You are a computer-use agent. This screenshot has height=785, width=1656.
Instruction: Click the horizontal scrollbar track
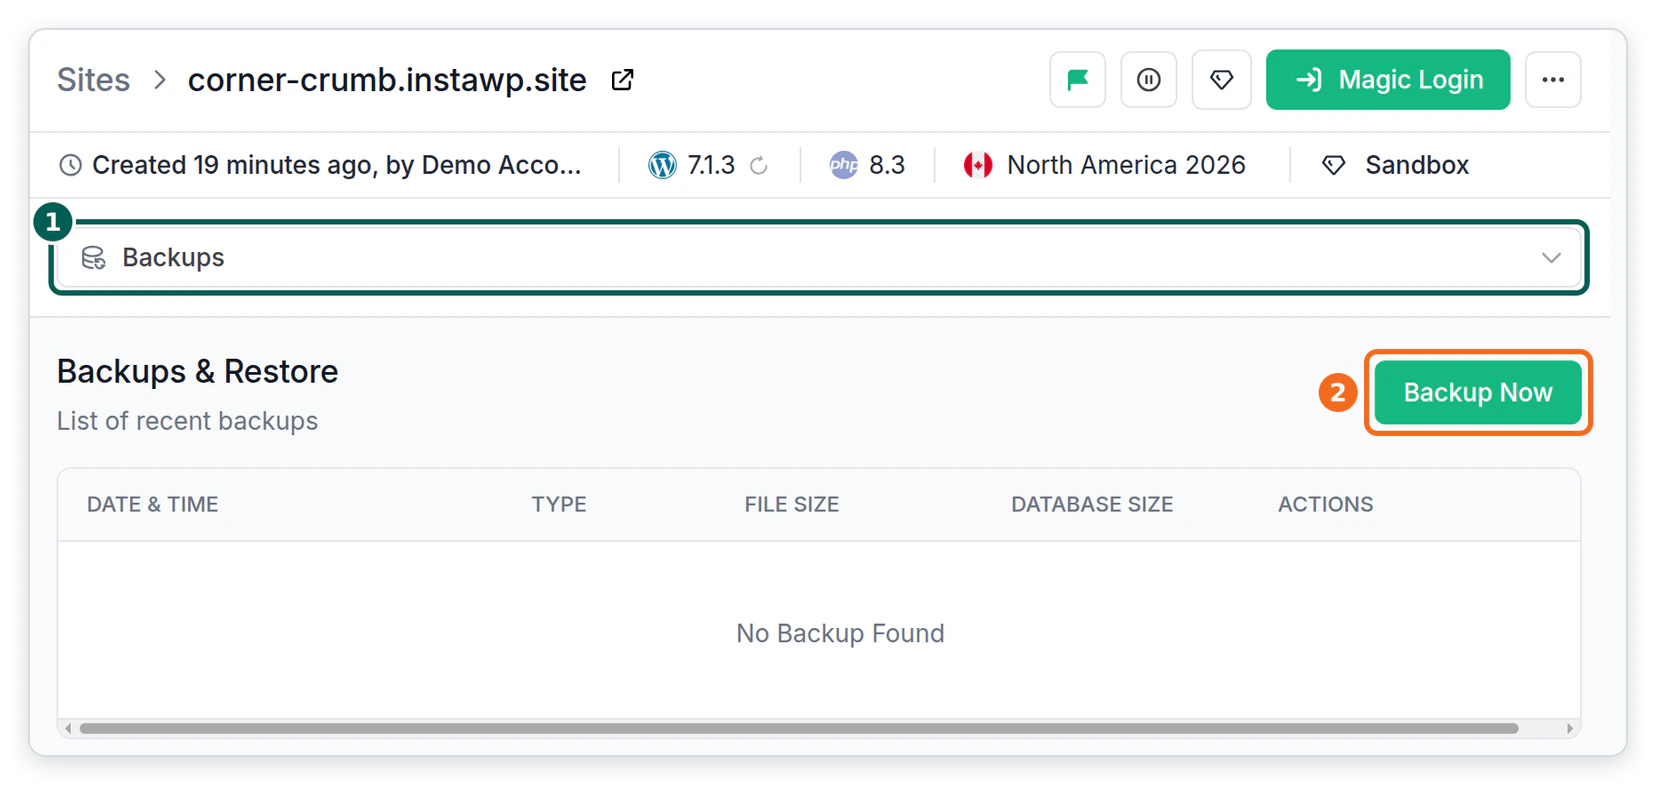[x=818, y=728]
